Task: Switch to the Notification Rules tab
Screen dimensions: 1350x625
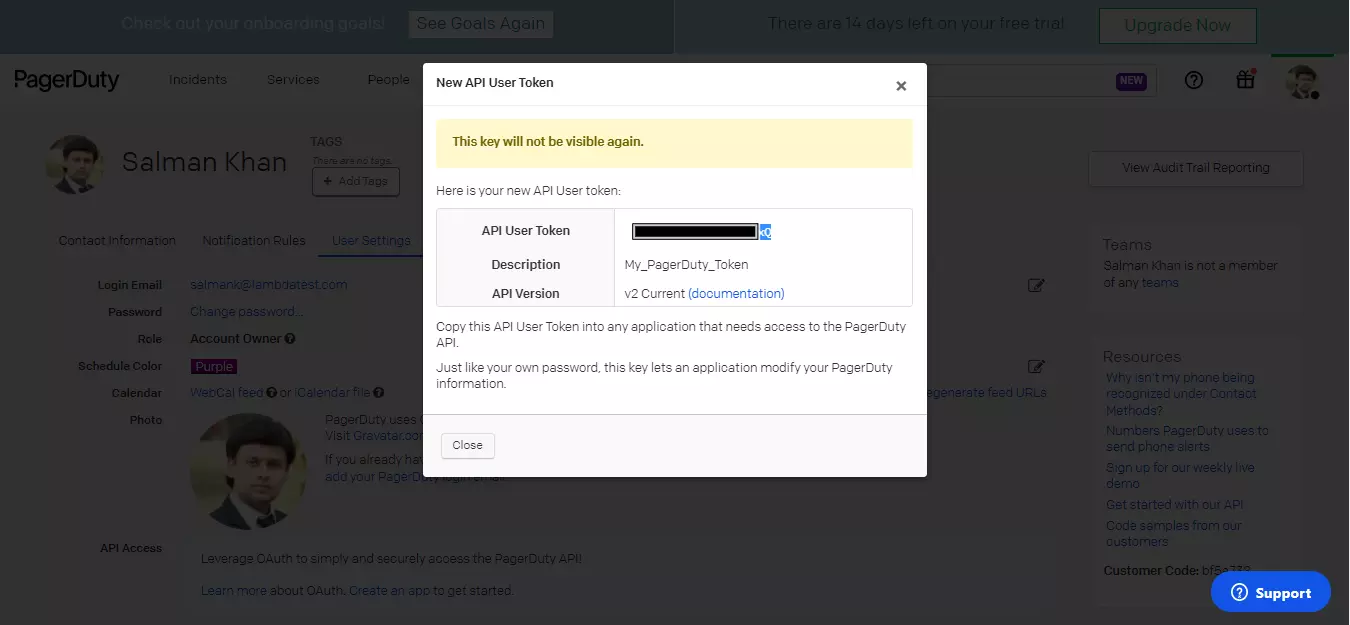Action: [254, 240]
